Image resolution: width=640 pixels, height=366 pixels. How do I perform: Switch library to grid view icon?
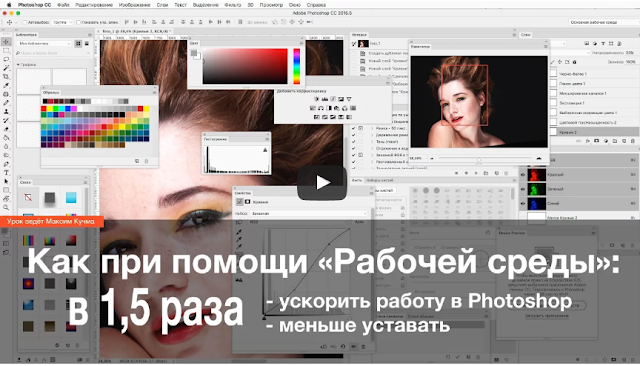pos(78,44)
